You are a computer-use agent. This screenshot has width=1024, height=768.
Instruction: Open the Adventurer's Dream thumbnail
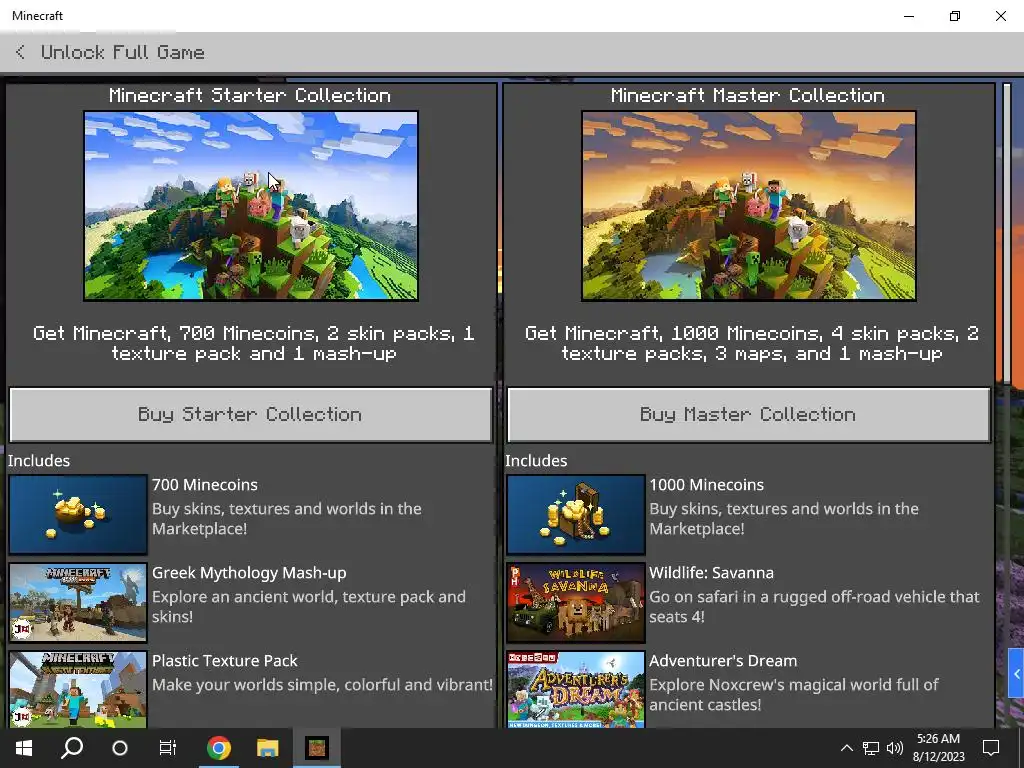tap(575, 689)
